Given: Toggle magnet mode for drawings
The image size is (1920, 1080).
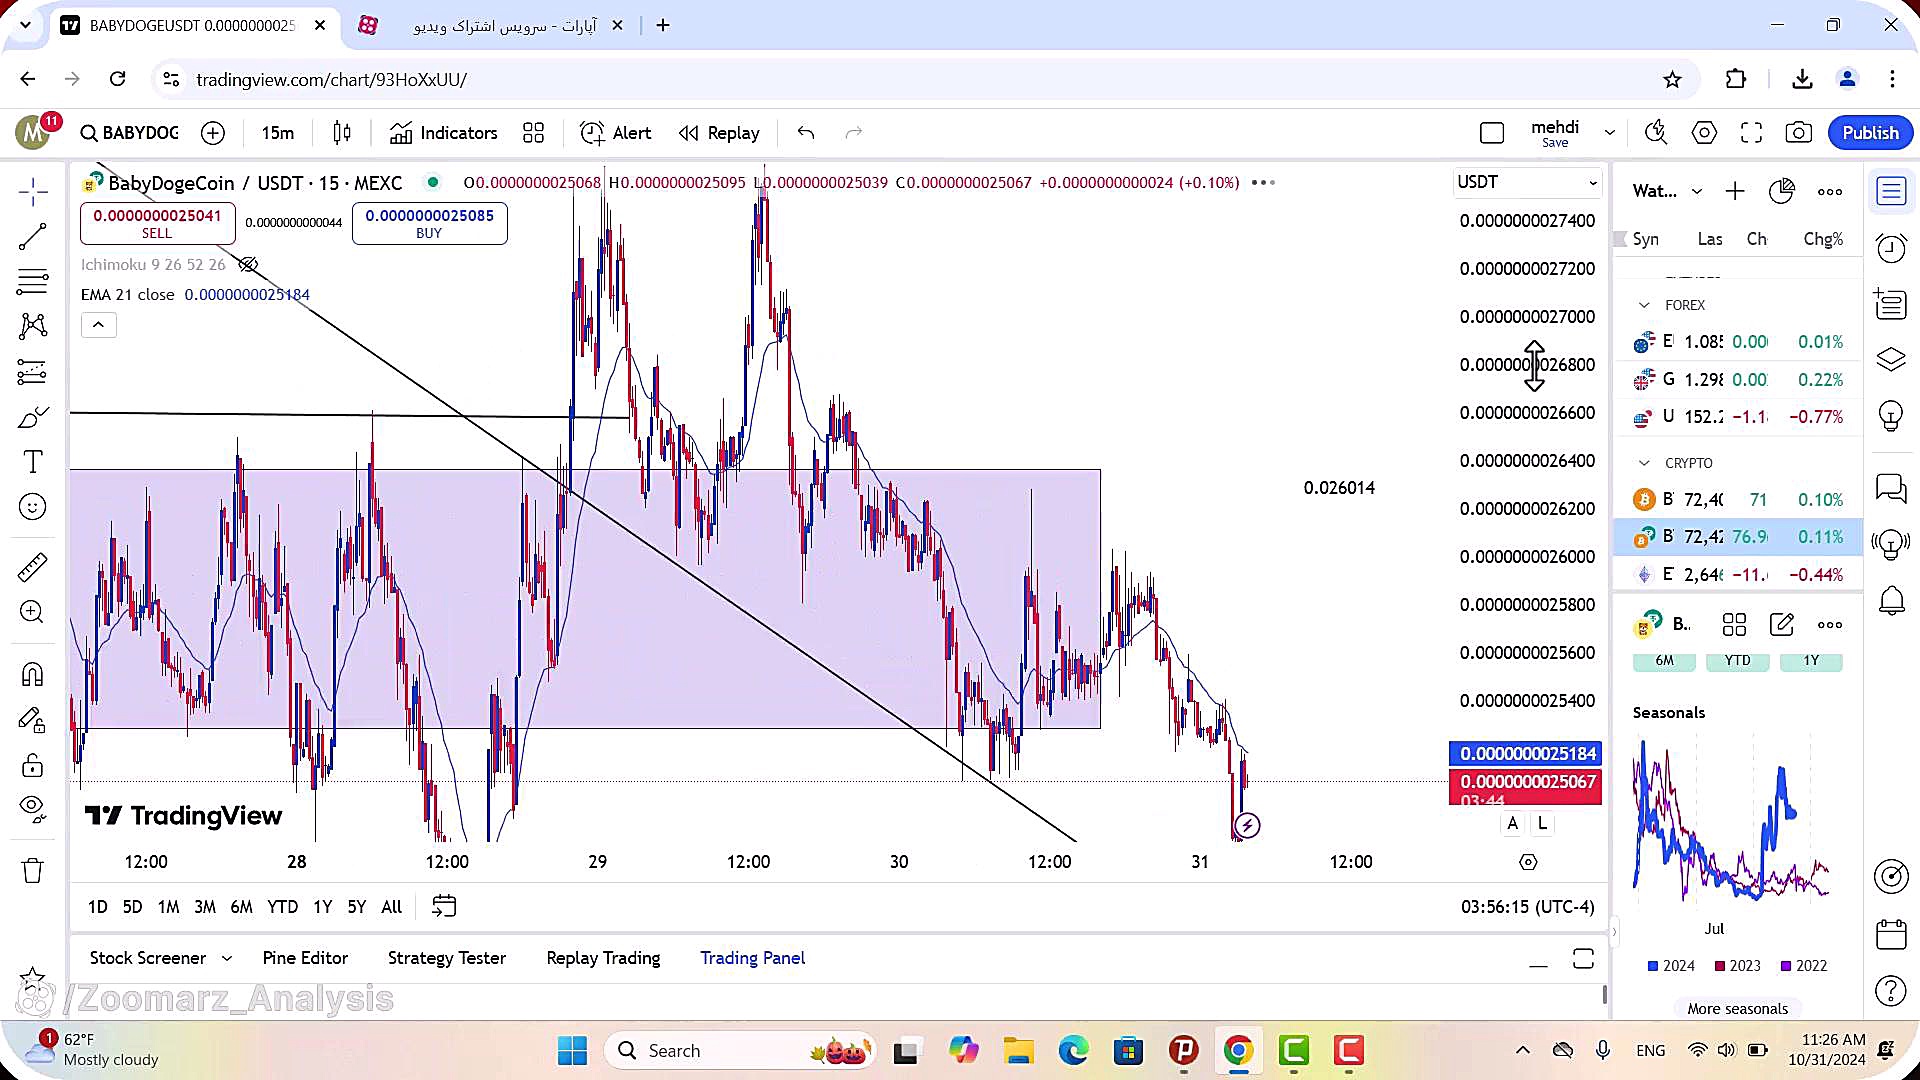Looking at the screenshot, I should 33,674.
